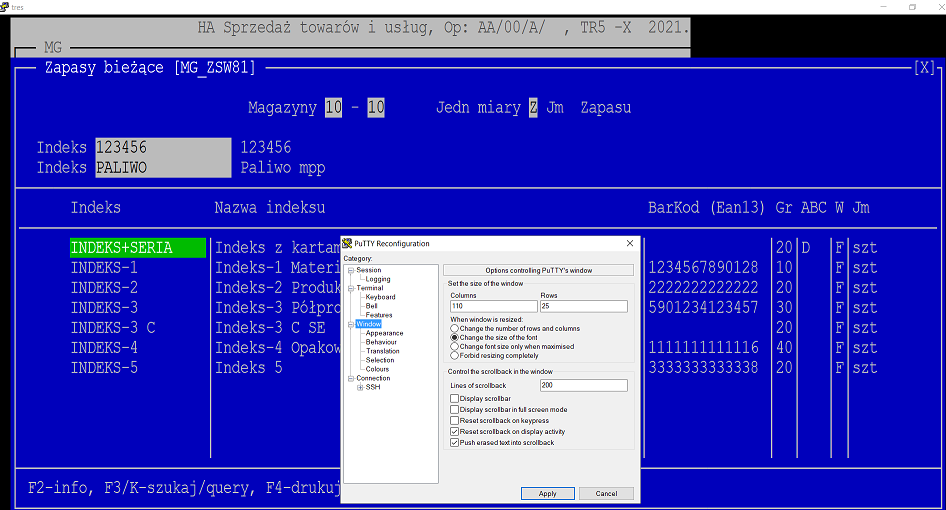The image size is (946, 510).
Task: Minimize the tres window
Action: (x=884, y=7)
